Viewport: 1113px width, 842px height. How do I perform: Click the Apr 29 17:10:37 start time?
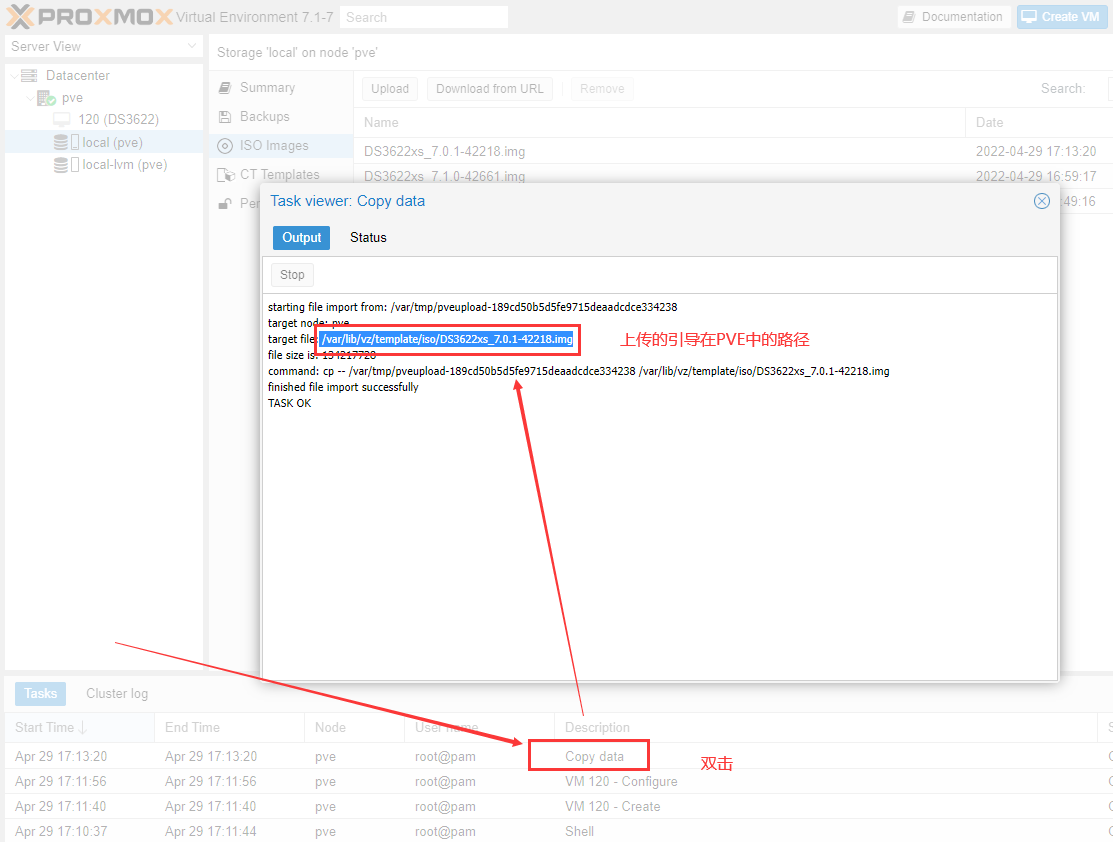[x=61, y=831]
